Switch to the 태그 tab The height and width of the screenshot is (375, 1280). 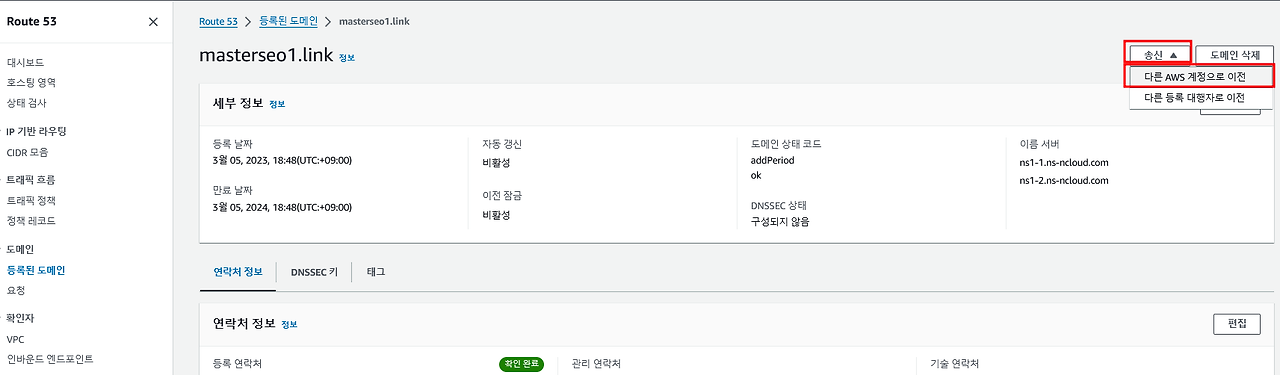376,271
